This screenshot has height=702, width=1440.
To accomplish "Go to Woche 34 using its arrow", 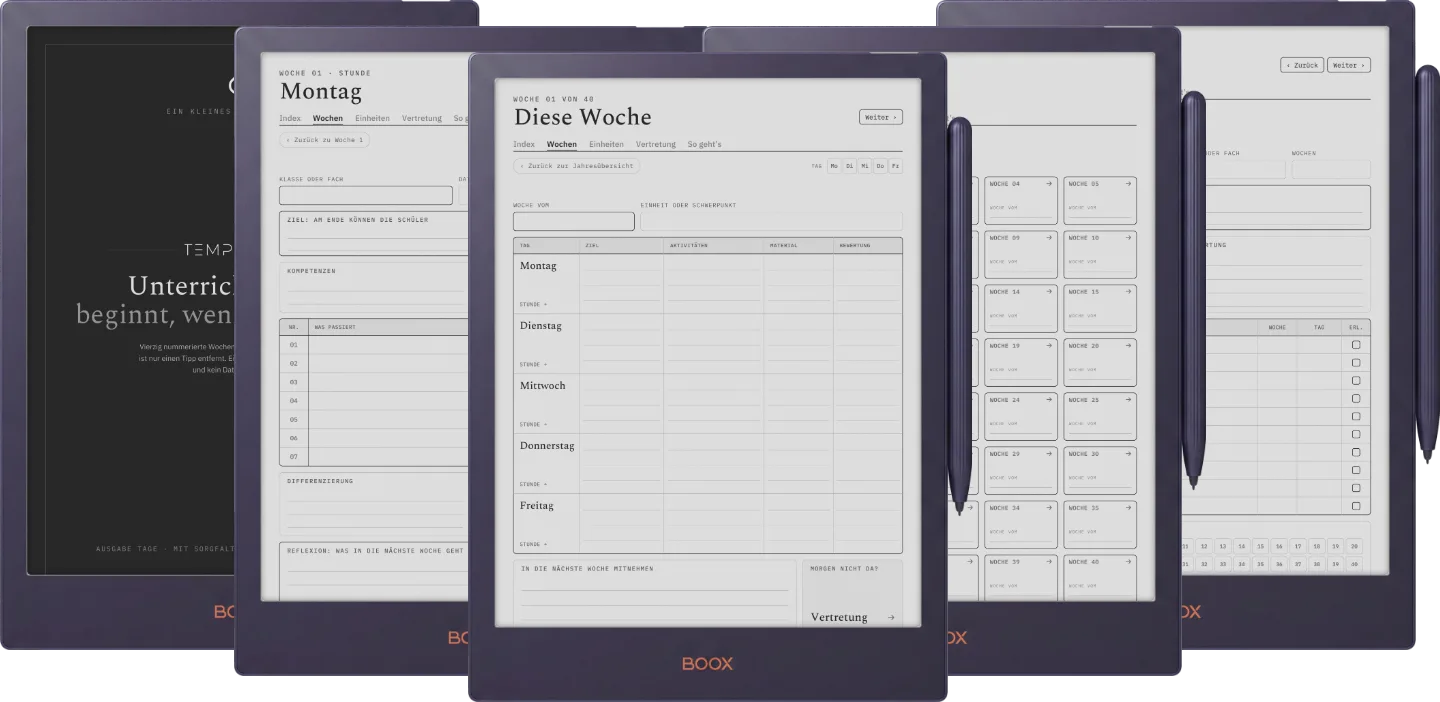I will (x=1049, y=507).
